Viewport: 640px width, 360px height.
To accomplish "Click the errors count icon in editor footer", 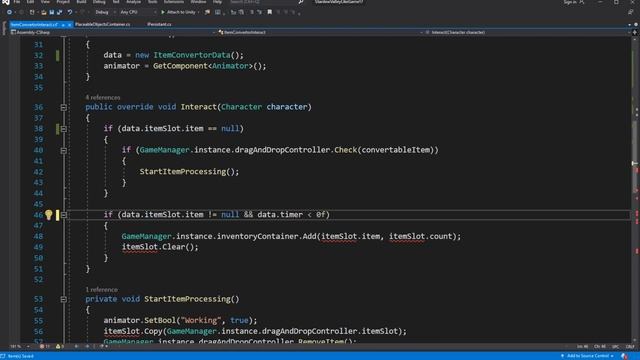I will point(42,347).
